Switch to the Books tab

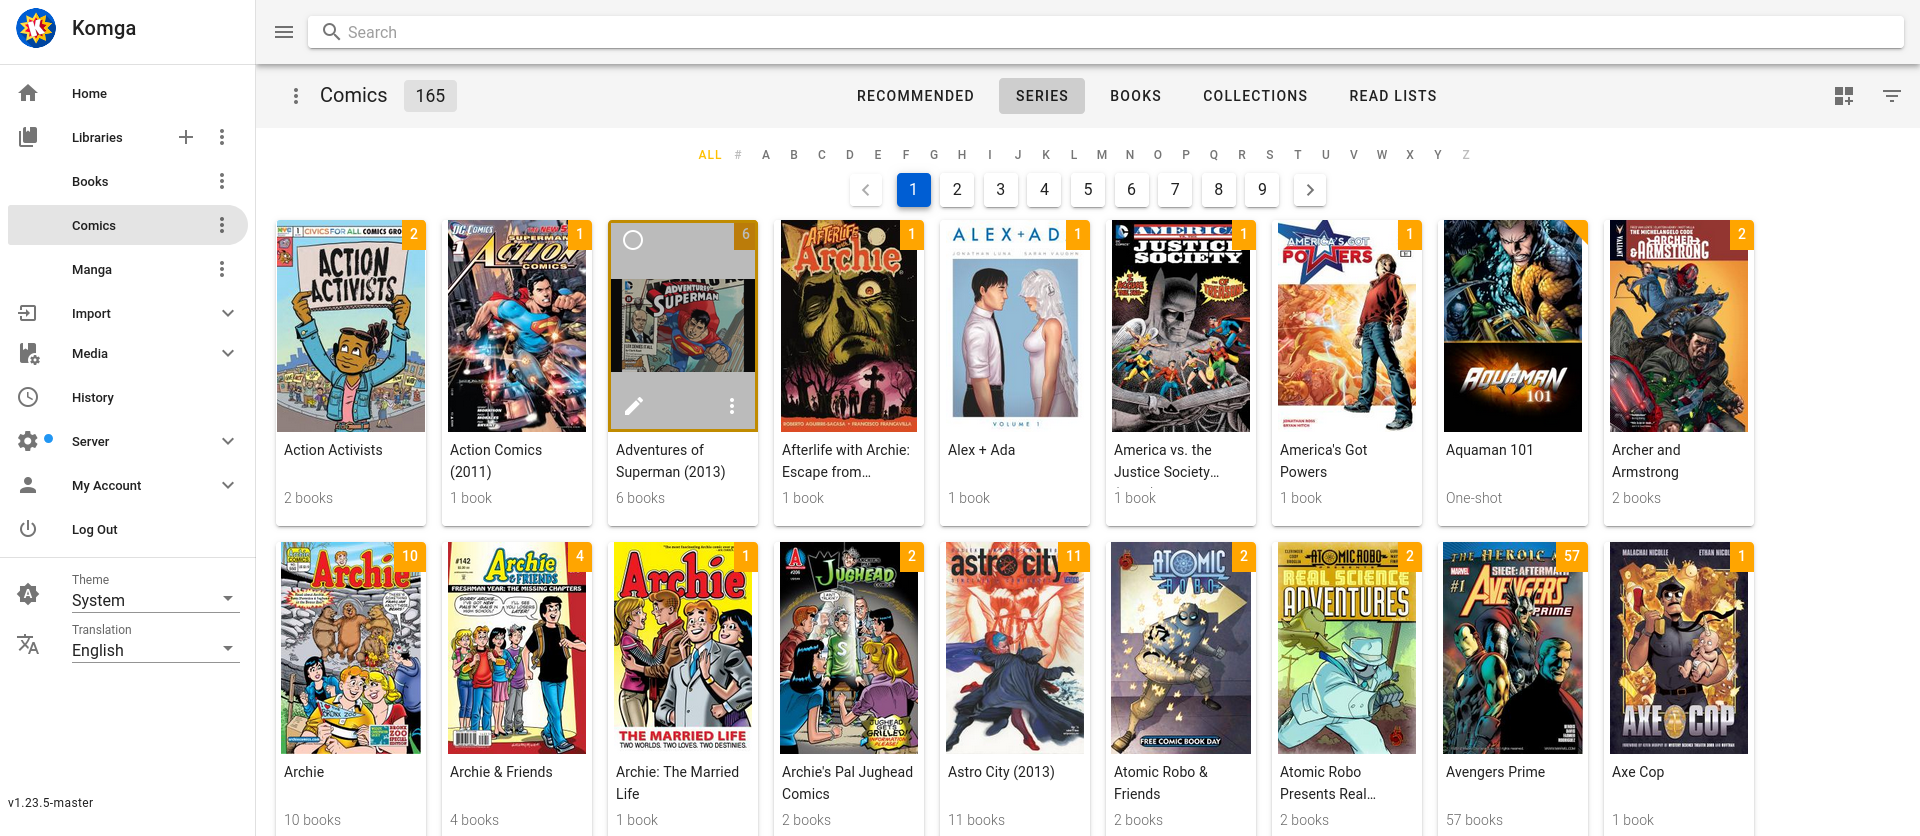1136,96
